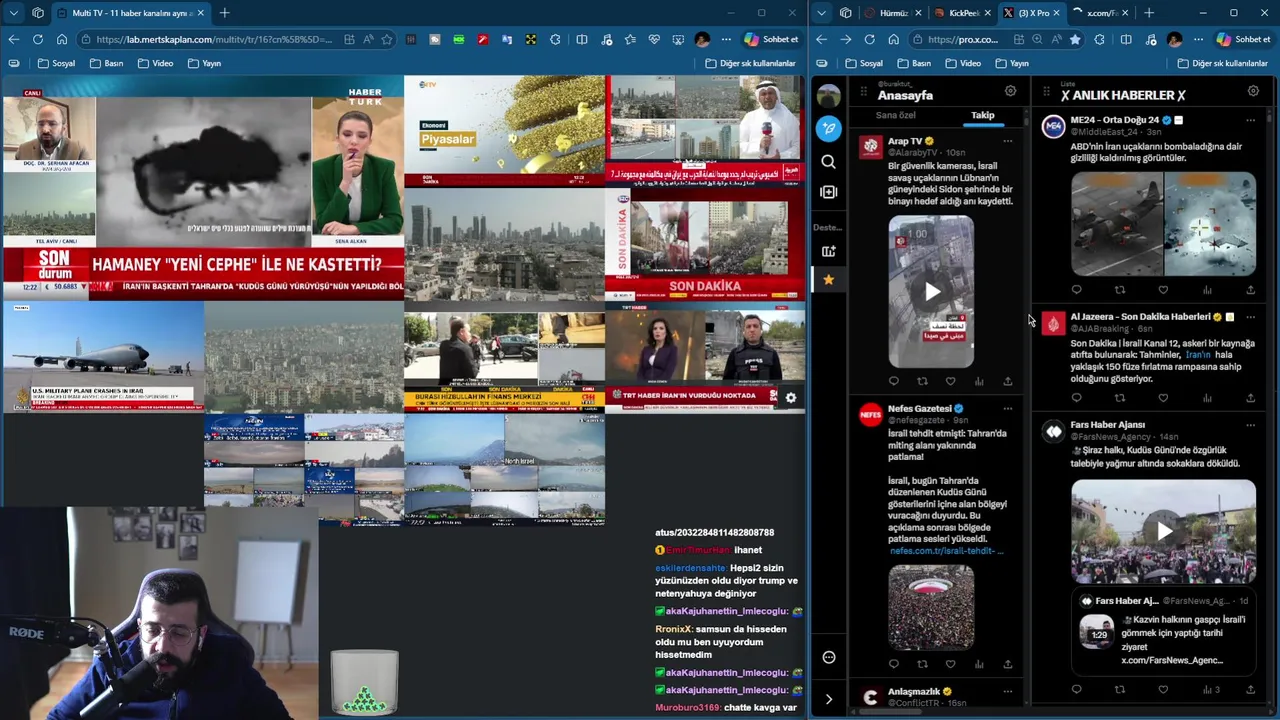Select the U.S. military plane crashes stream
1280x720 pixels.
pos(103,357)
